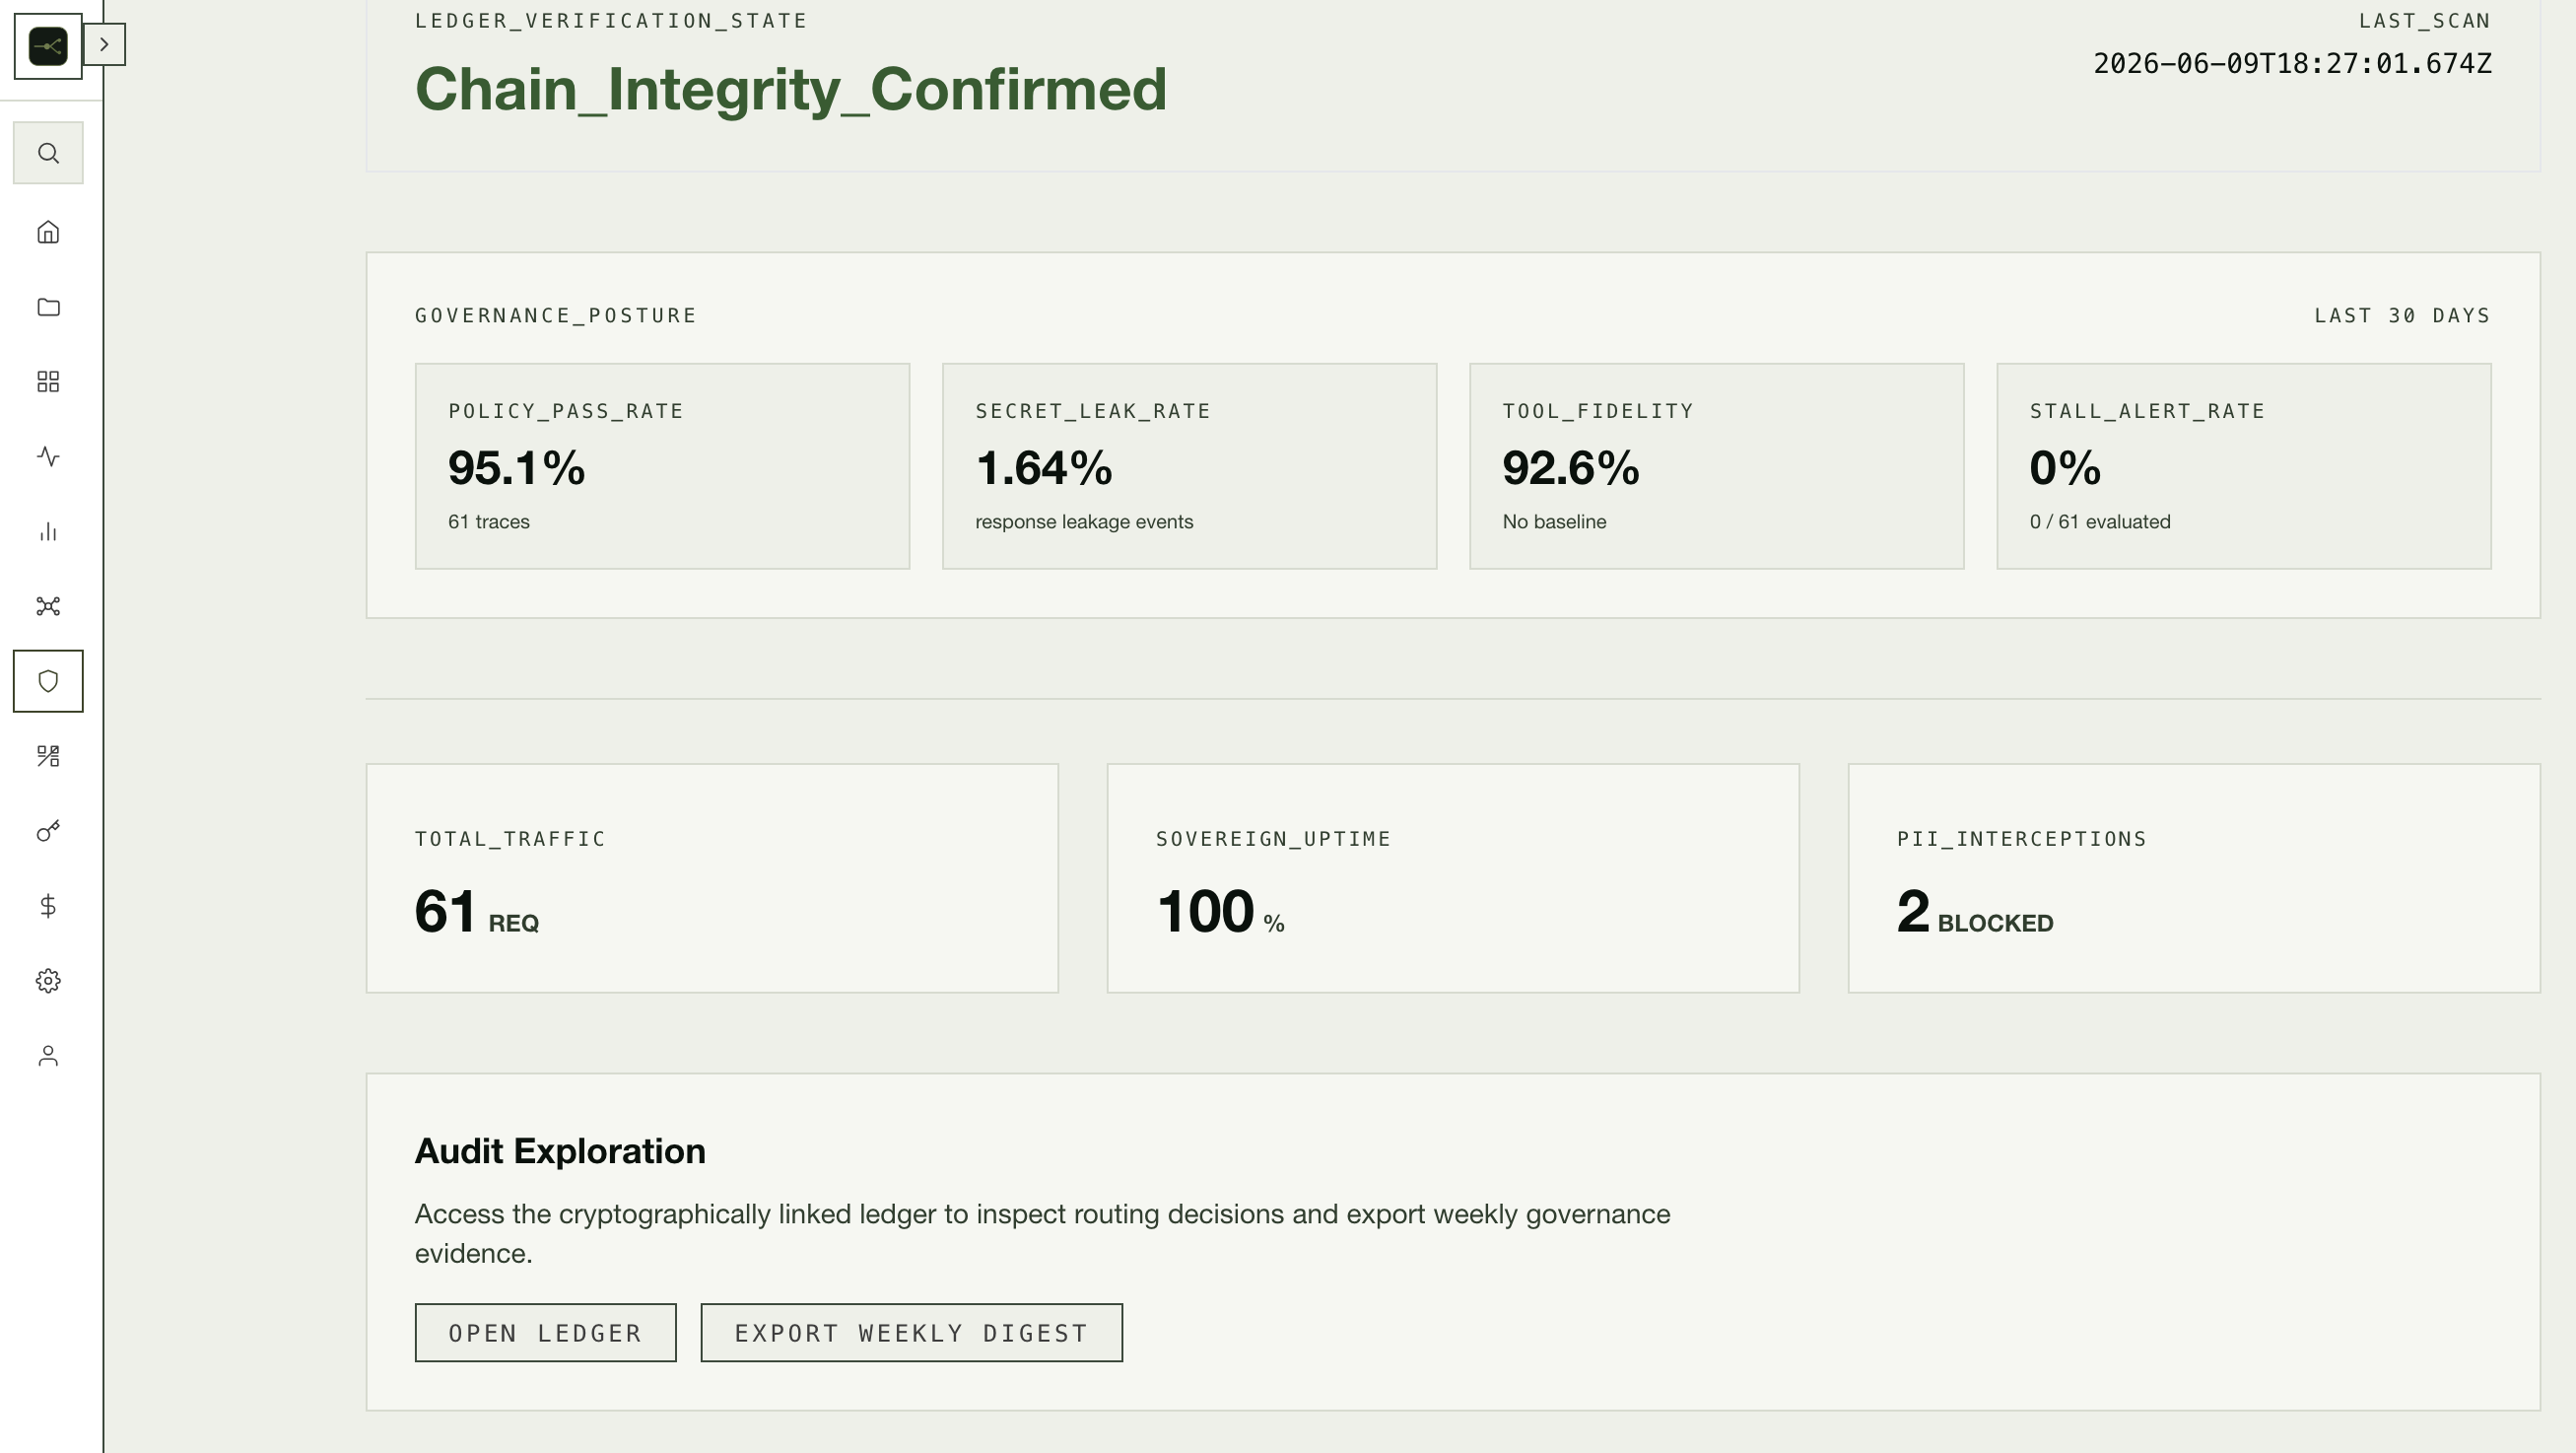The width and height of the screenshot is (2576, 1453).
Task: Click the '61 traces' text
Action: pos(489,522)
